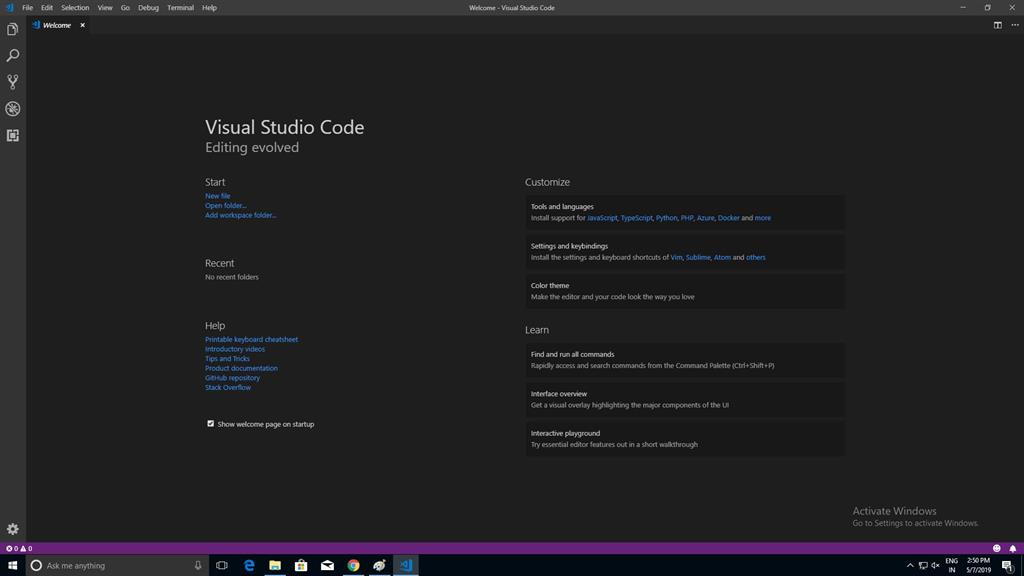Image resolution: width=1024 pixels, height=576 pixels.
Task: Open the Debug view in activity bar
Action: [x=12, y=109]
